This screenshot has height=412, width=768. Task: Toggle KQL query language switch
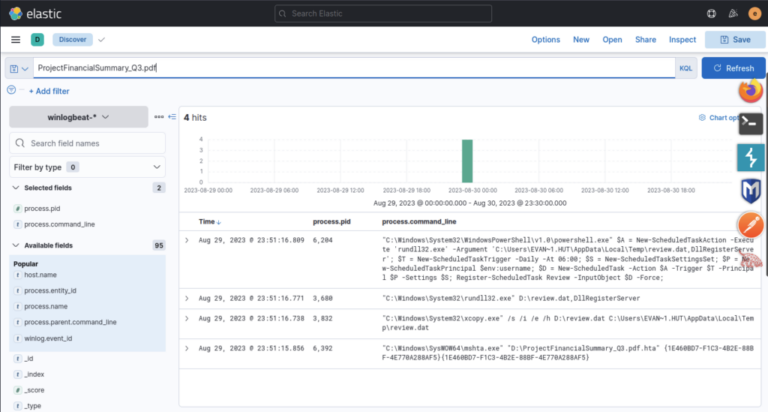(686, 68)
